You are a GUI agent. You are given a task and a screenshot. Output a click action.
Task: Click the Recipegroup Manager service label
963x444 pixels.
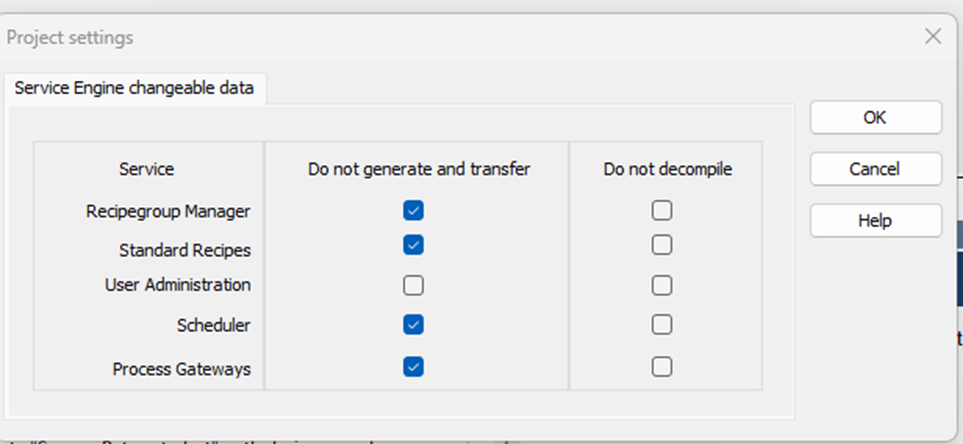(168, 212)
